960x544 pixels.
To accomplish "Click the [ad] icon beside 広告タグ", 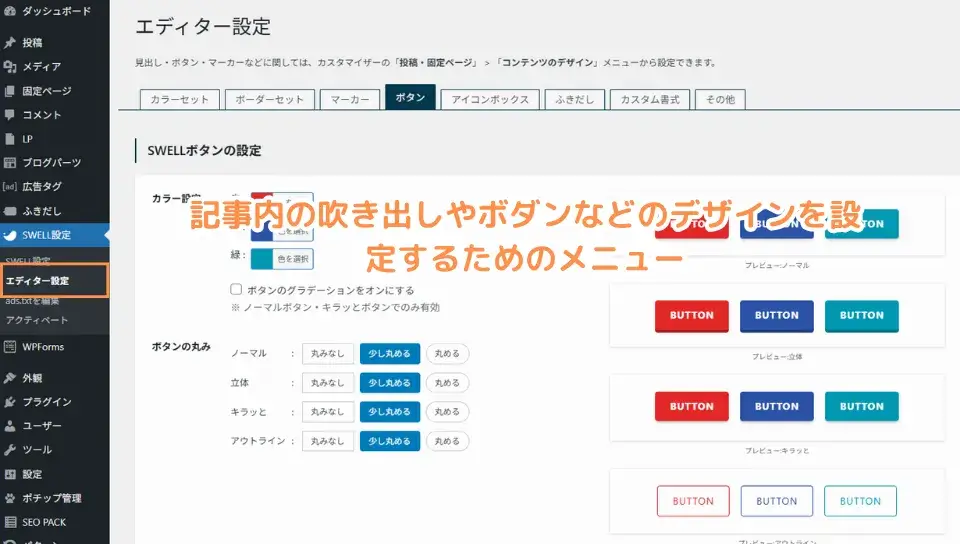I will point(10,186).
